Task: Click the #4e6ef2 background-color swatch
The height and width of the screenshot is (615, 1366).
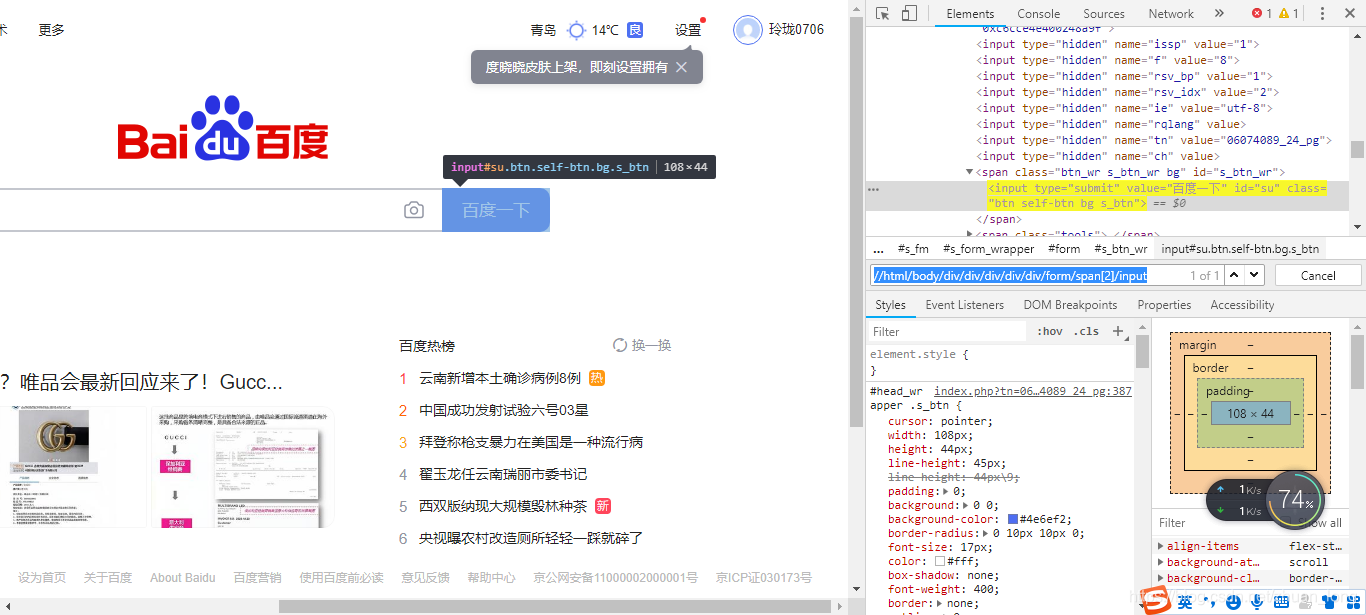Action: pyautogui.click(x=1013, y=520)
